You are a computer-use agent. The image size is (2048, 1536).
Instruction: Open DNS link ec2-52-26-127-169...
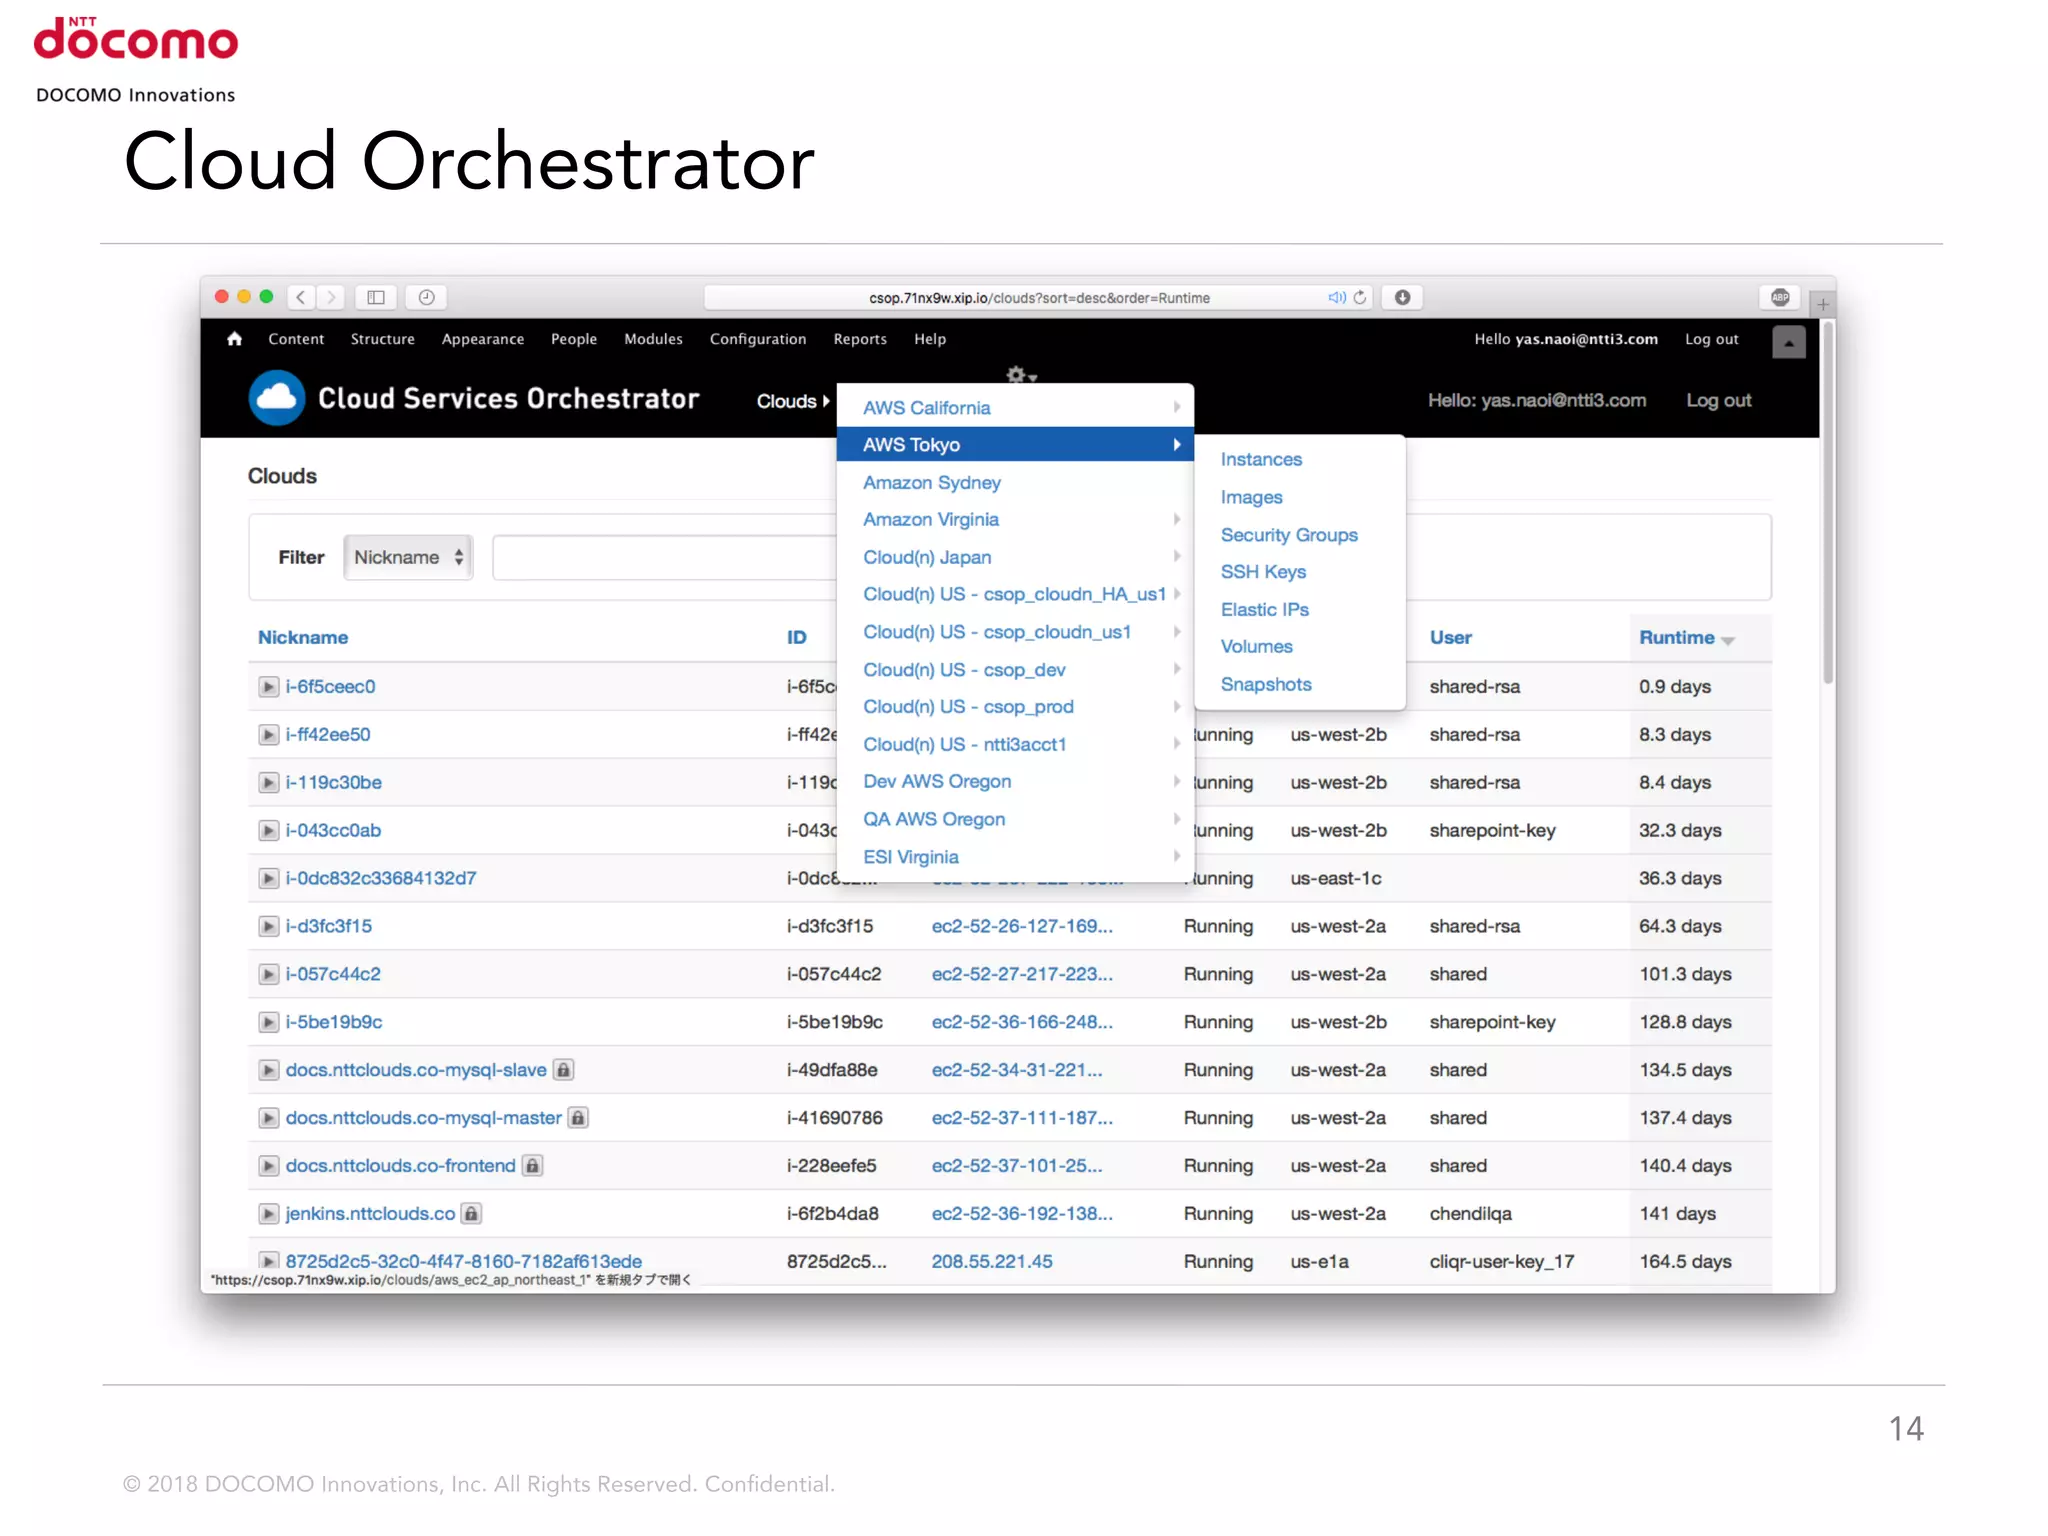[x=1022, y=927]
